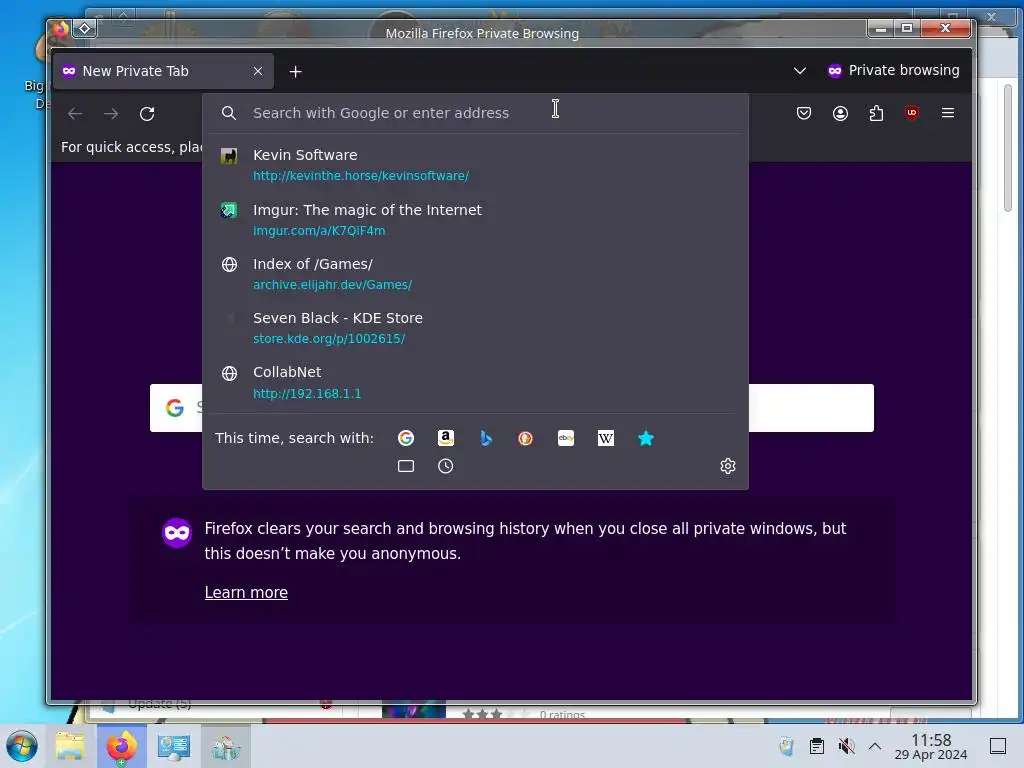Maximize the Firefox window
This screenshot has width=1024, height=768.
click(907, 28)
